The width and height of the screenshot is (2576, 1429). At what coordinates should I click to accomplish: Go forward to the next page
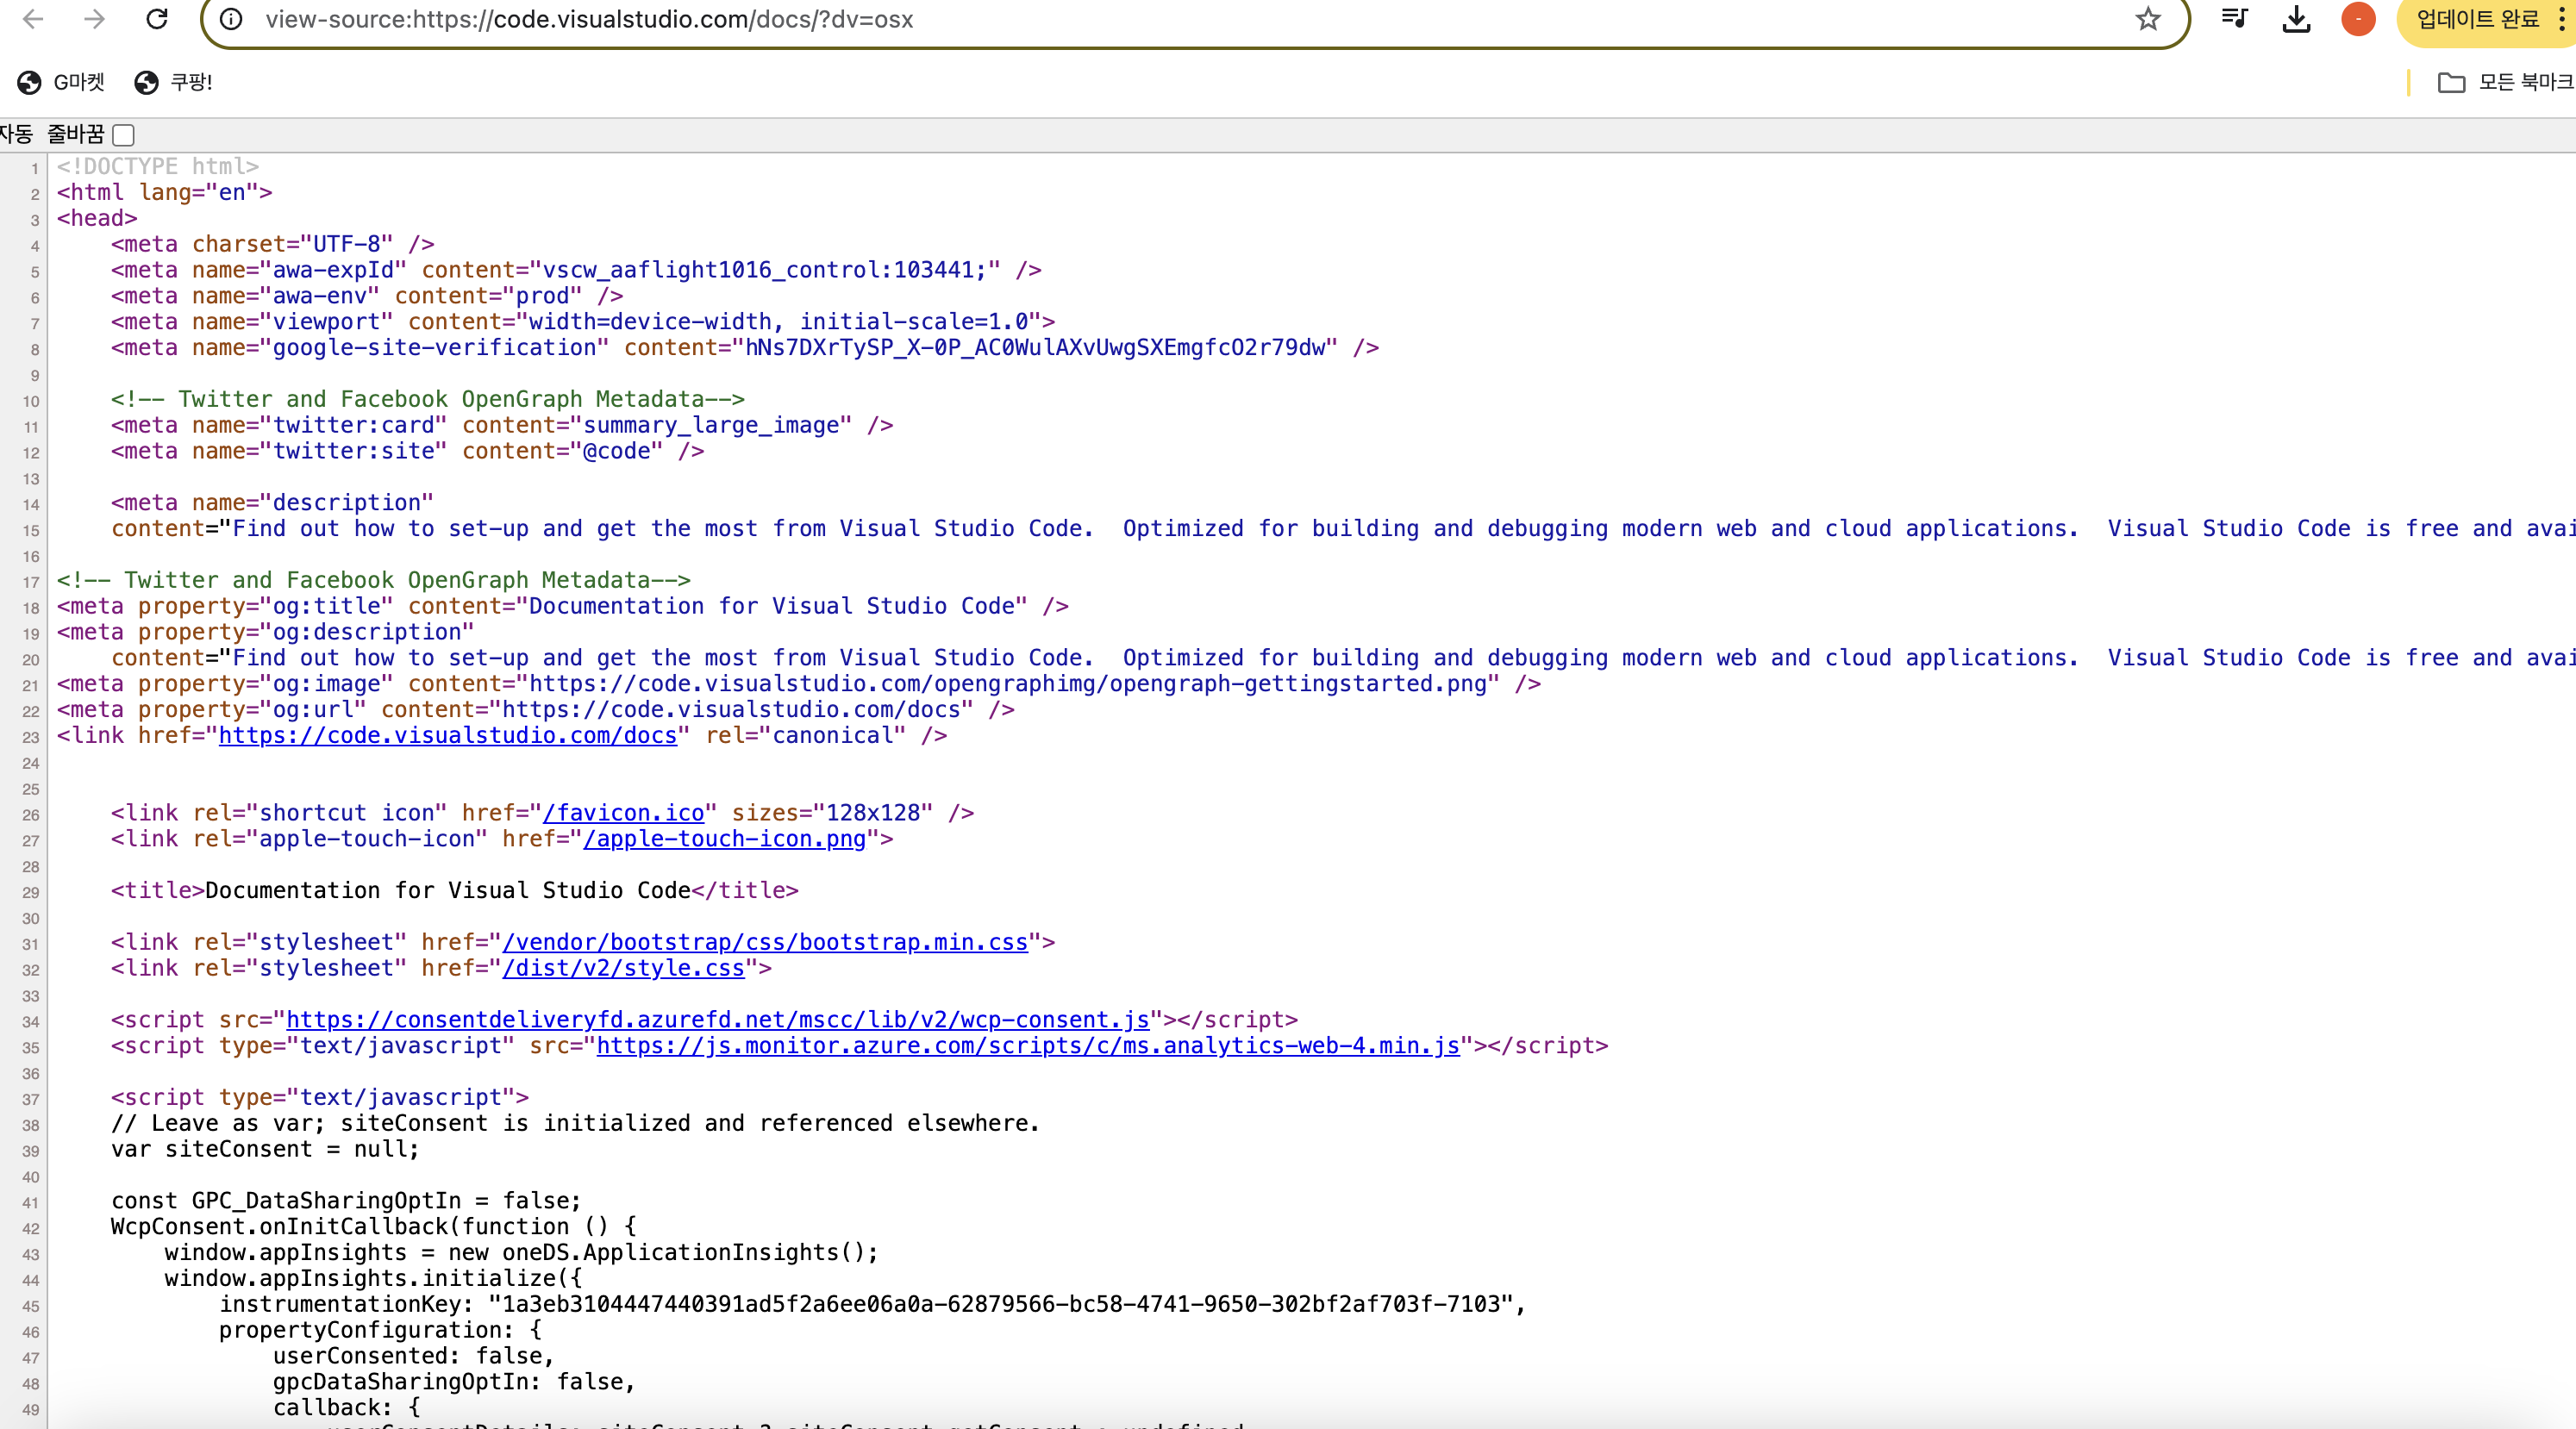tap(94, 19)
